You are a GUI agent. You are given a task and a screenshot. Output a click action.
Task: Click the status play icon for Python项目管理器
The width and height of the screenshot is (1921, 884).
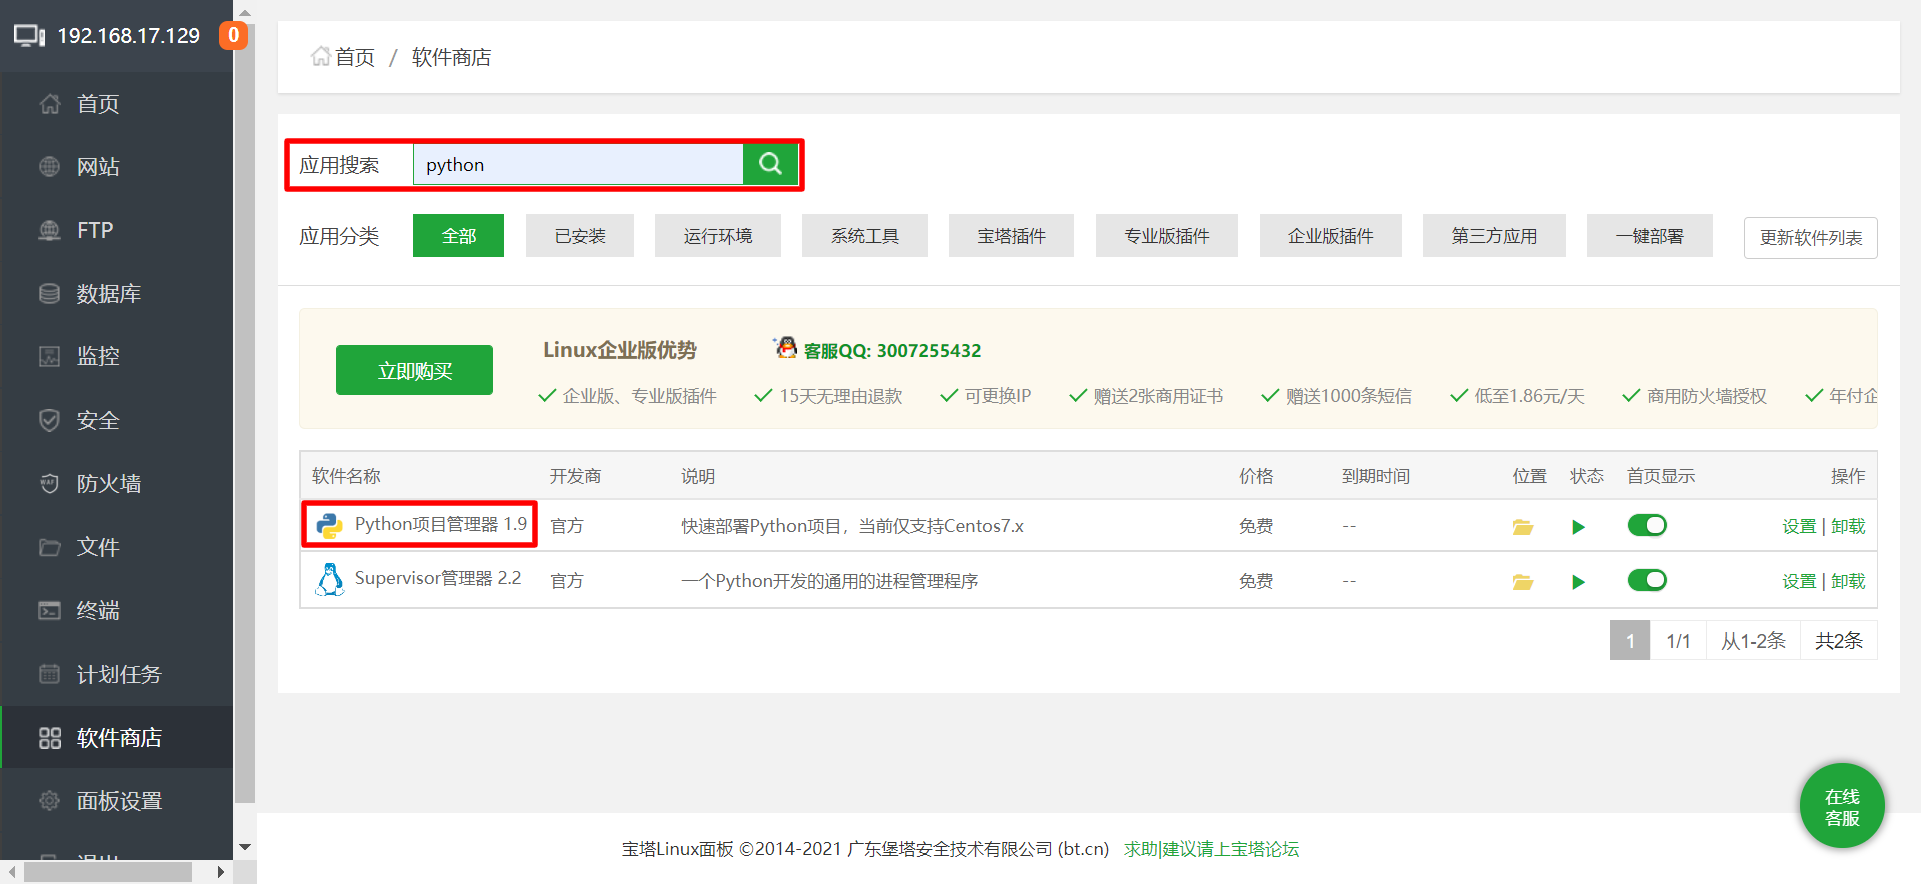1578,527
